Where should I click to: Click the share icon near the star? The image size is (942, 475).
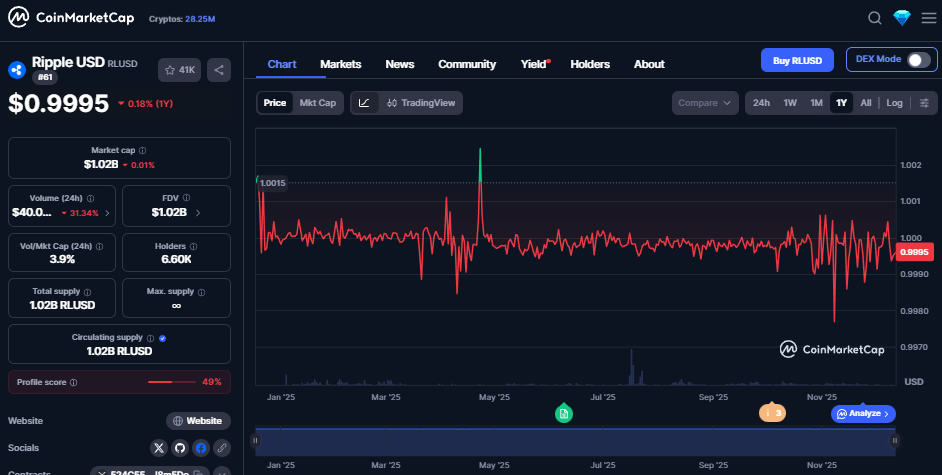(x=219, y=70)
